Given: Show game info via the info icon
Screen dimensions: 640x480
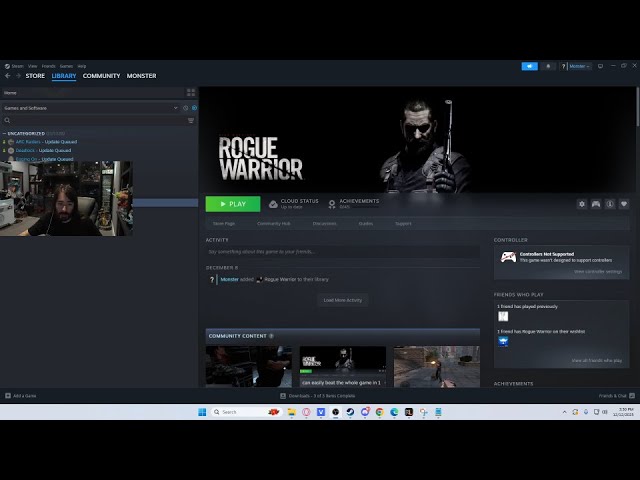Looking at the screenshot, I should pos(610,204).
